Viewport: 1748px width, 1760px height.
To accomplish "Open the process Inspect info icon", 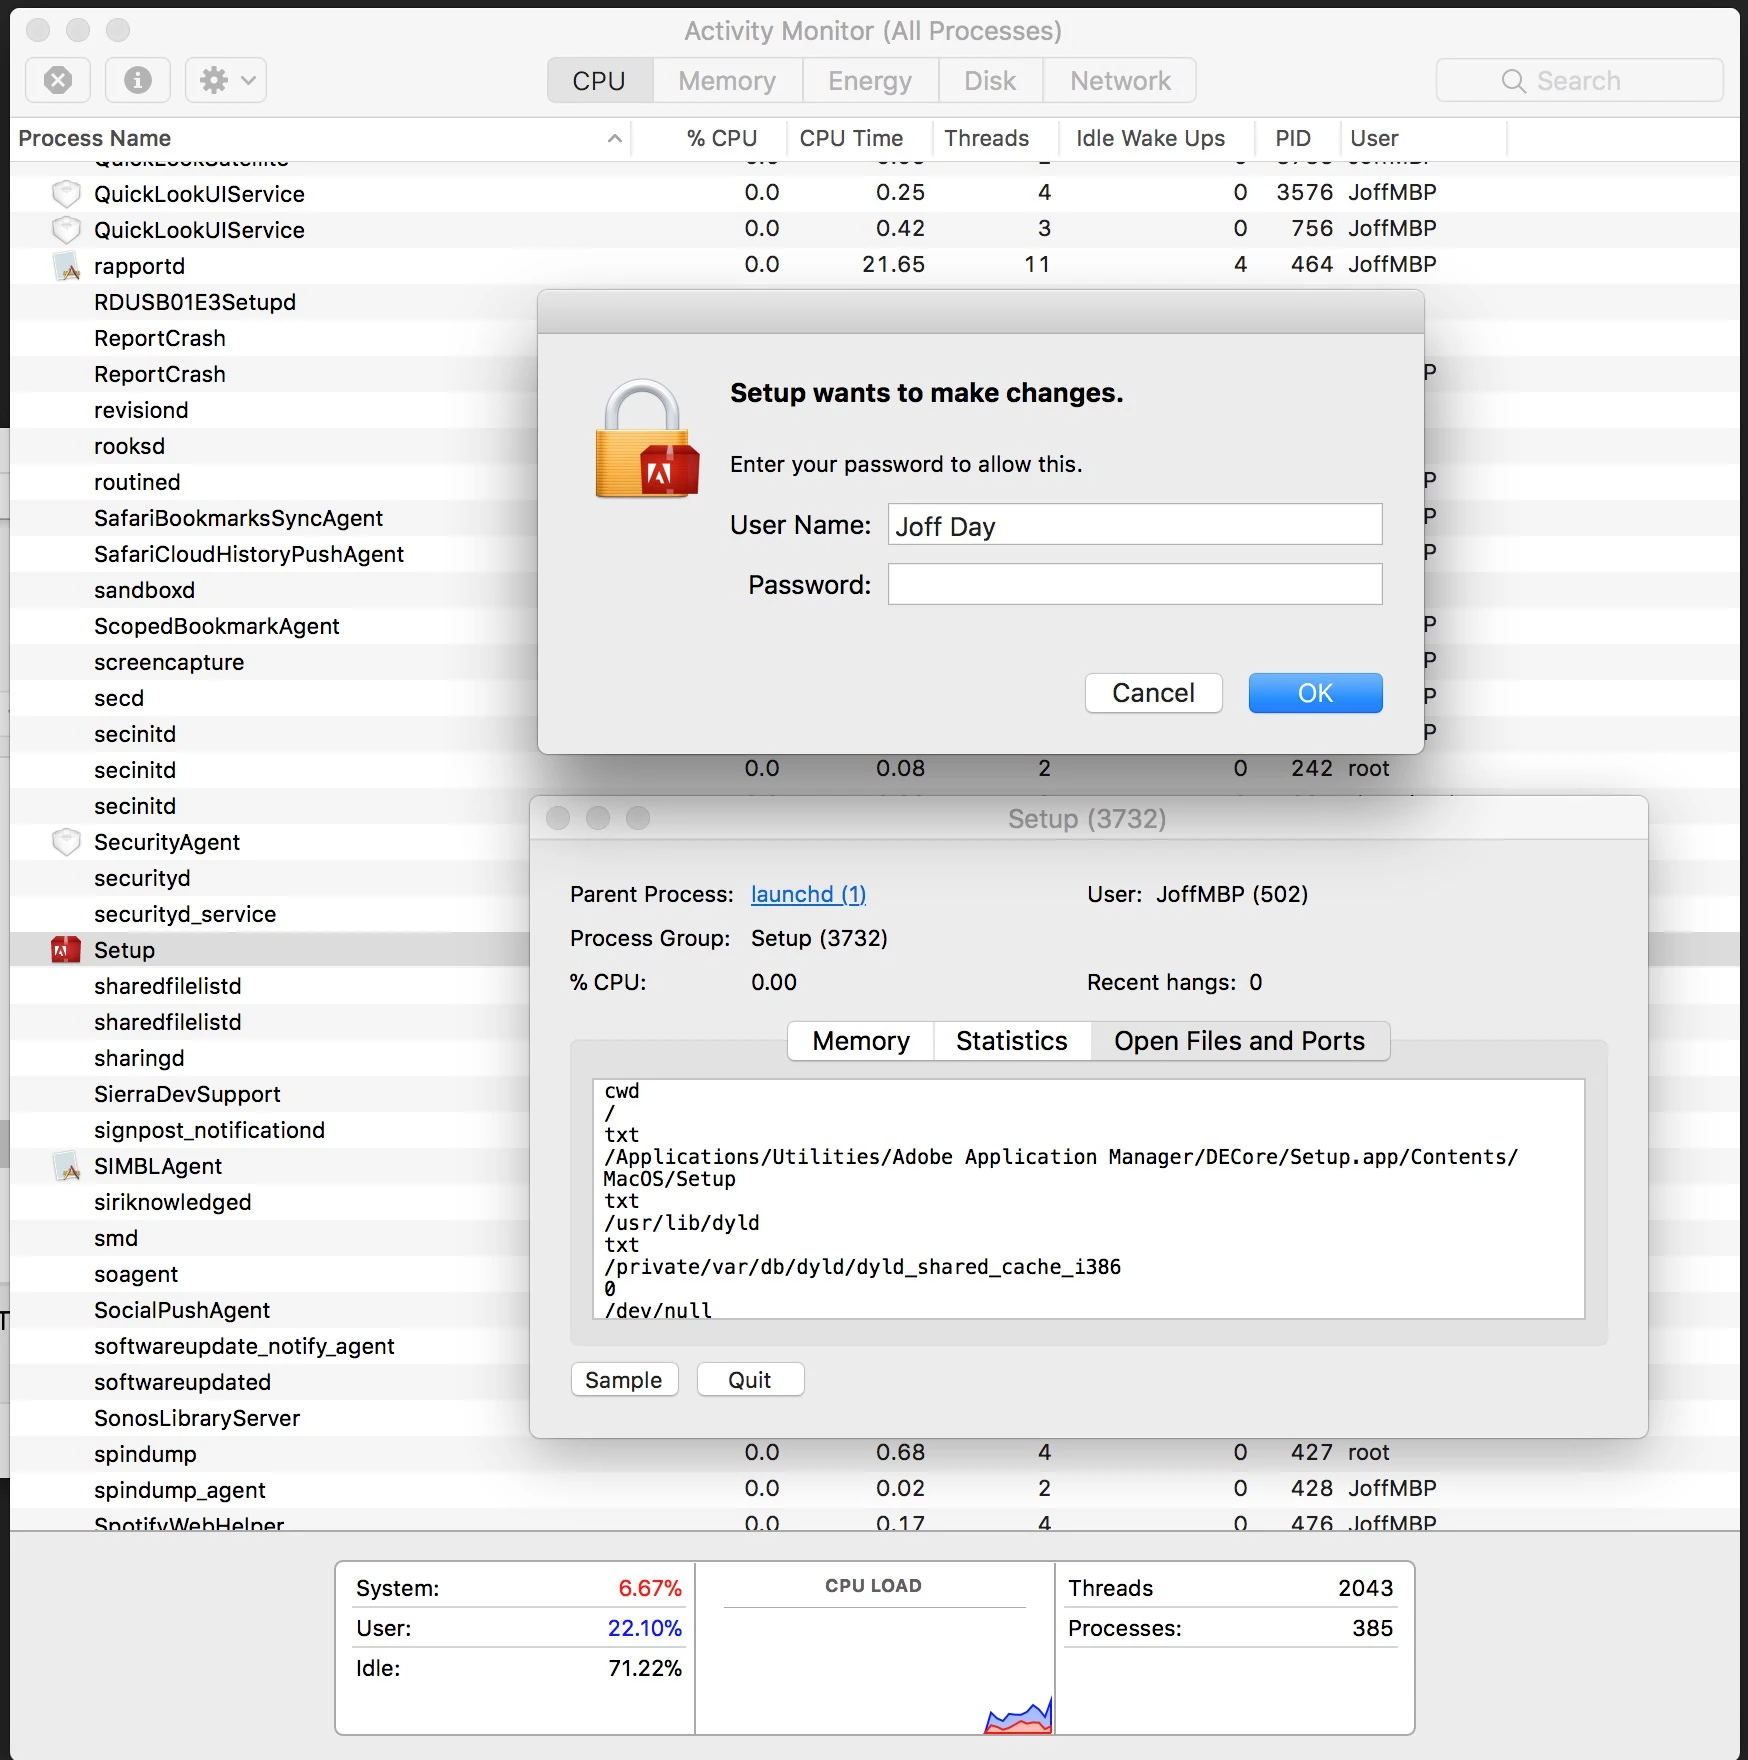I will (x=138, y=80).
